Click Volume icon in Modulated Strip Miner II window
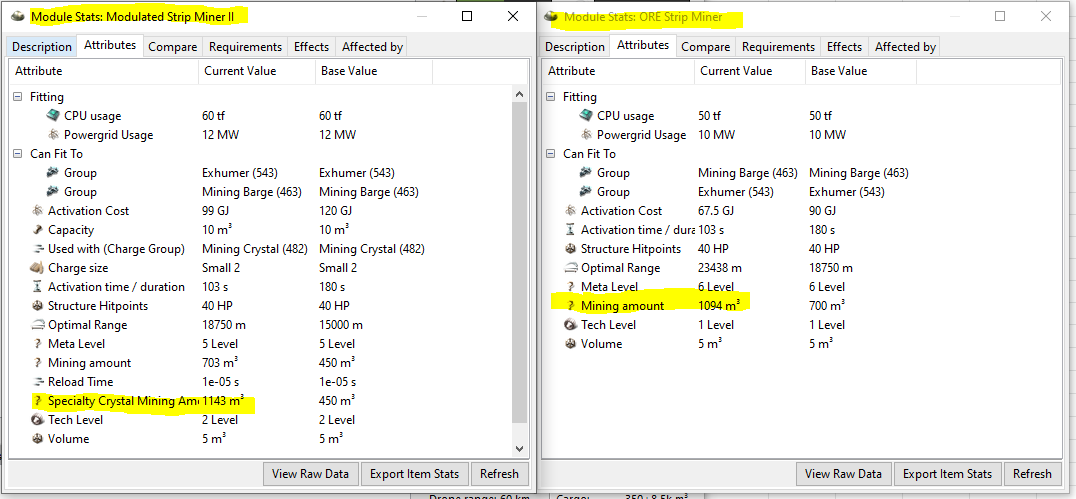 36,439
